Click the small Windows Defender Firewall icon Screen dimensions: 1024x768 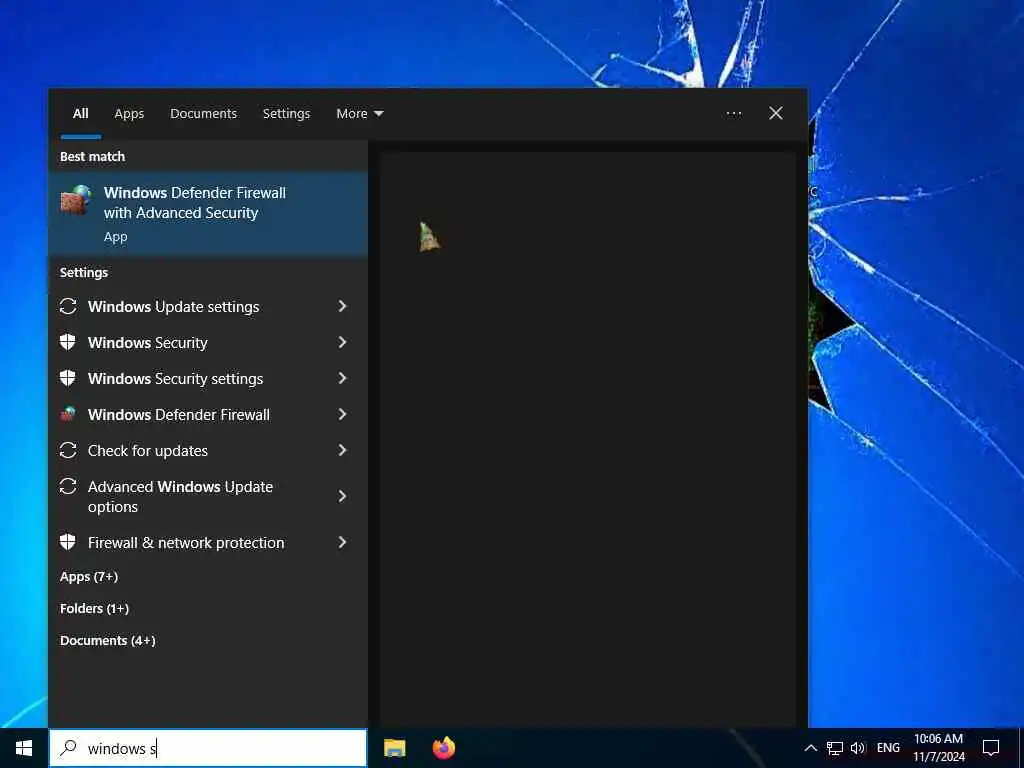click(x=68, y=414)
